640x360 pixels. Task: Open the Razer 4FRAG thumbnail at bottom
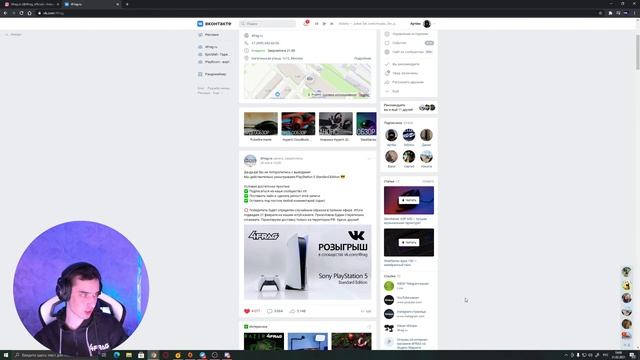(x=264, y=341)
